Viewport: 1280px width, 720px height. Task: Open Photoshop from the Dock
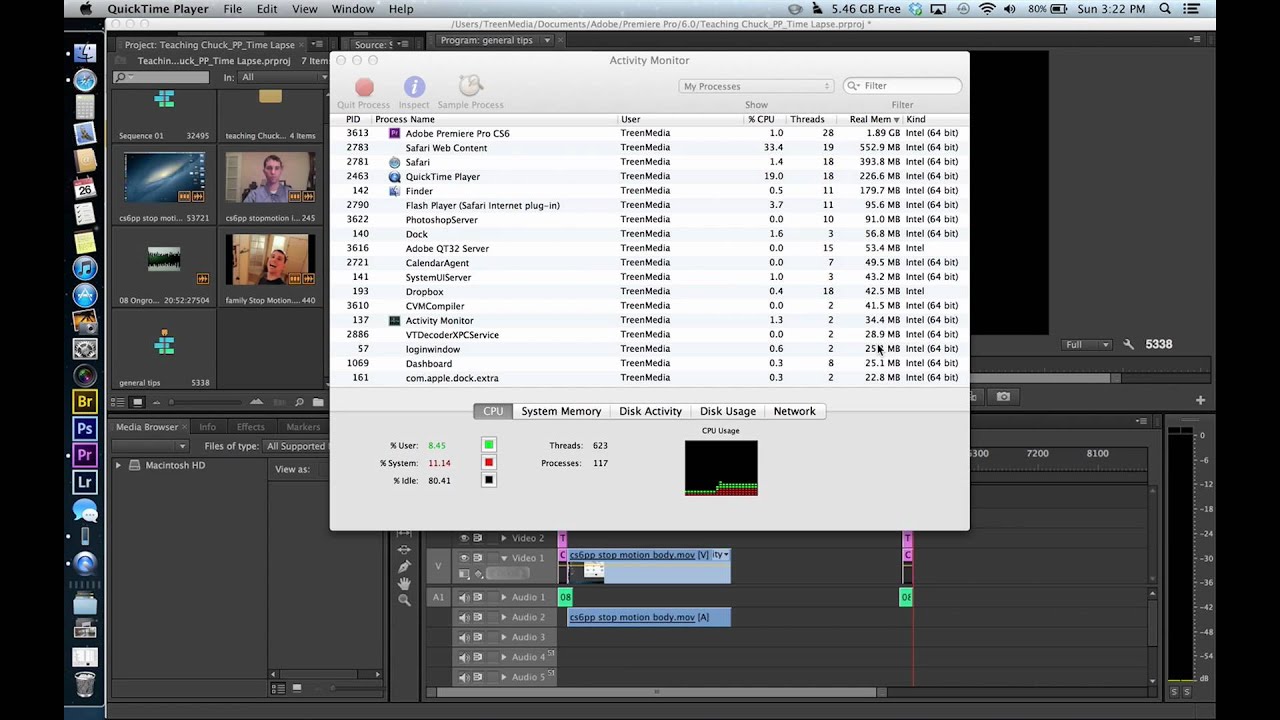(85, 428)
